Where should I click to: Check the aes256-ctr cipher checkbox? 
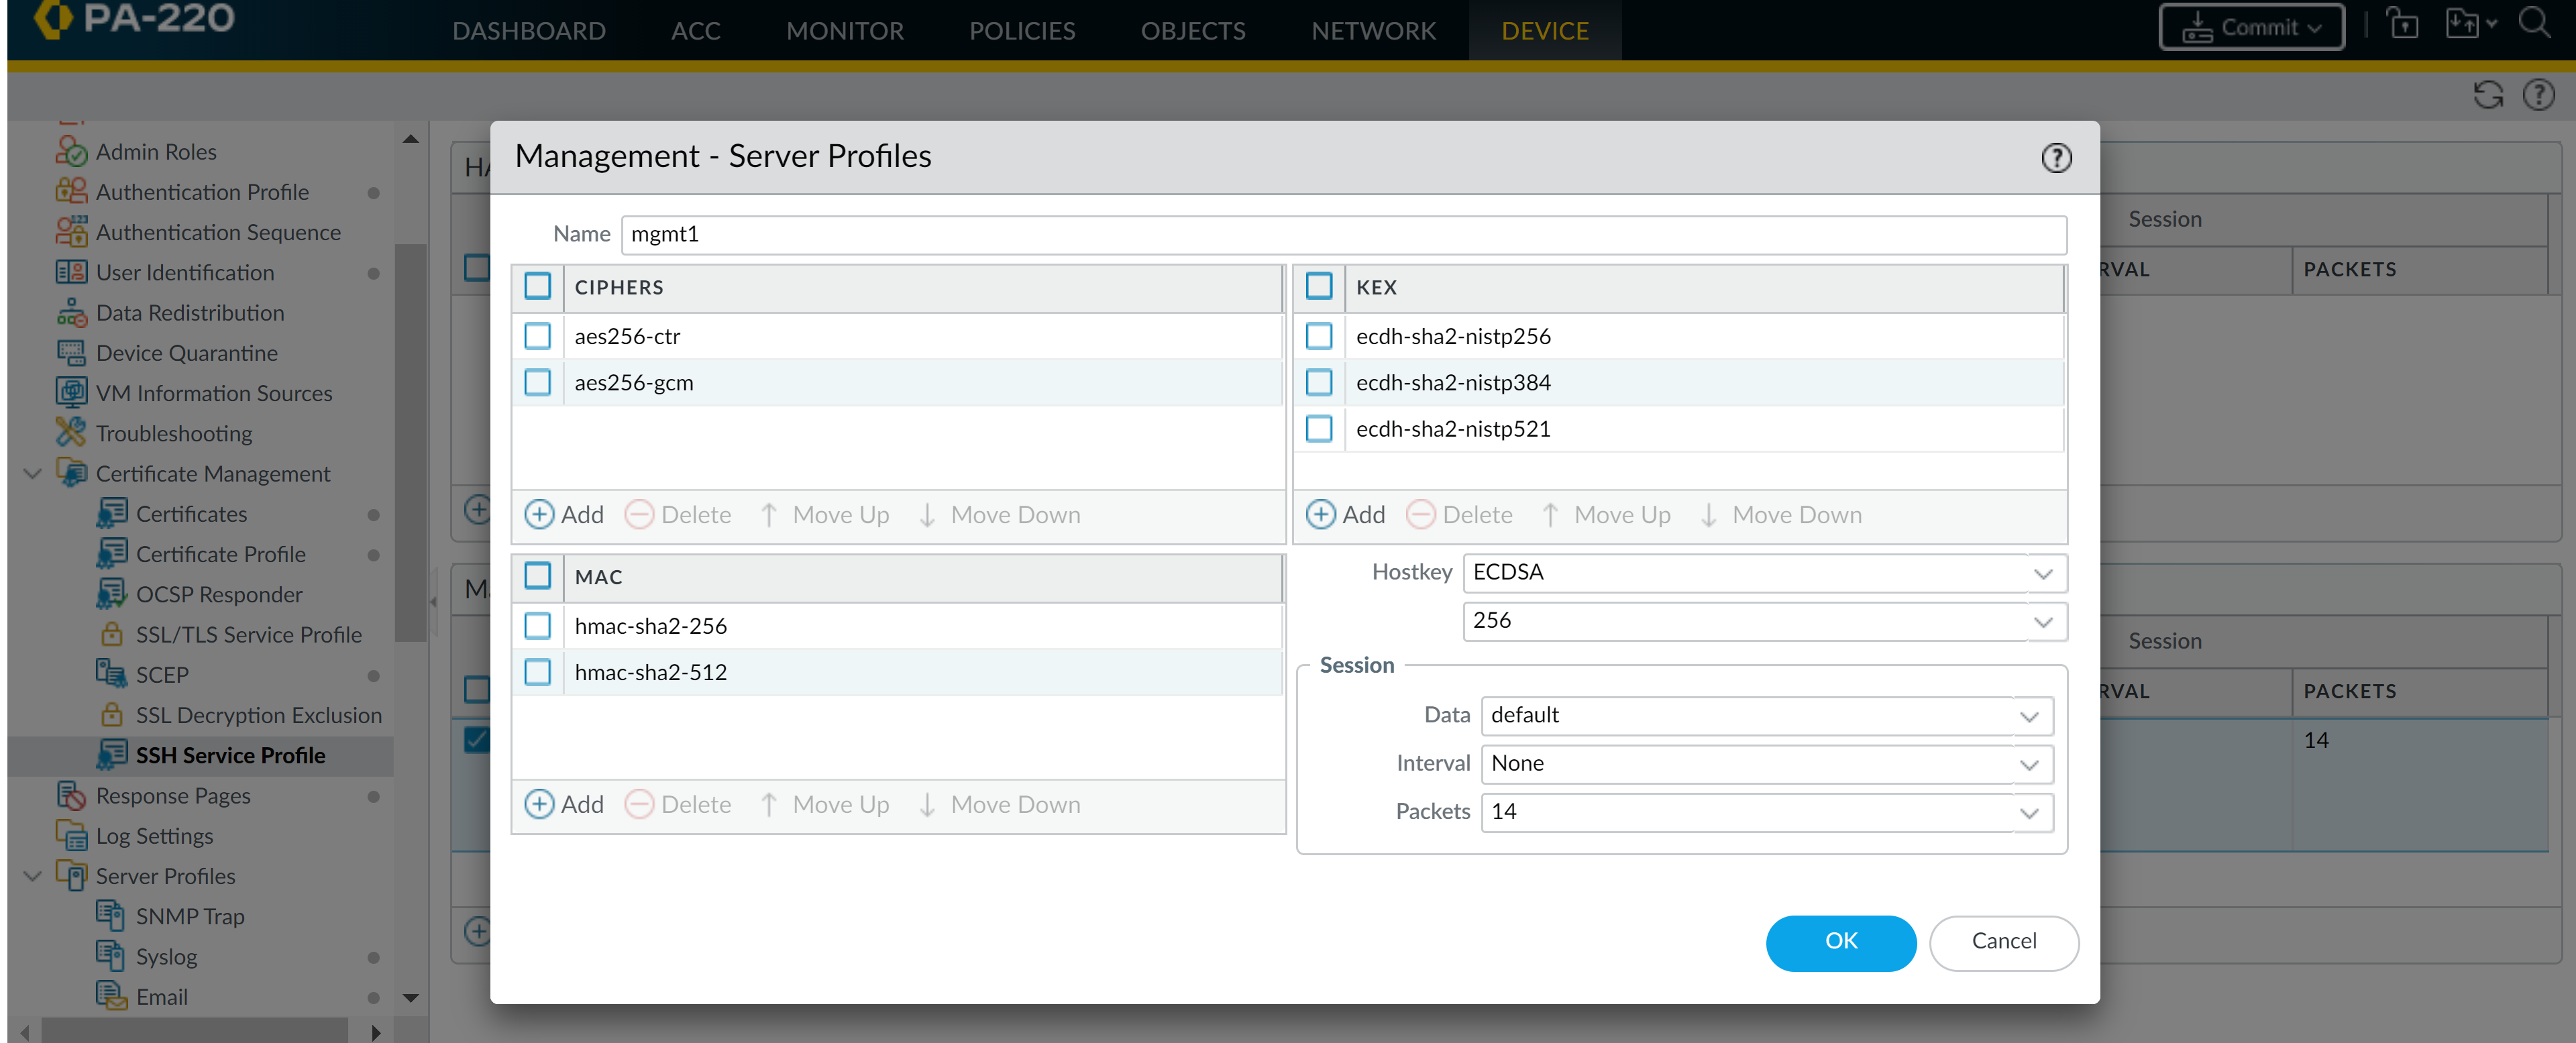[537, 336]
